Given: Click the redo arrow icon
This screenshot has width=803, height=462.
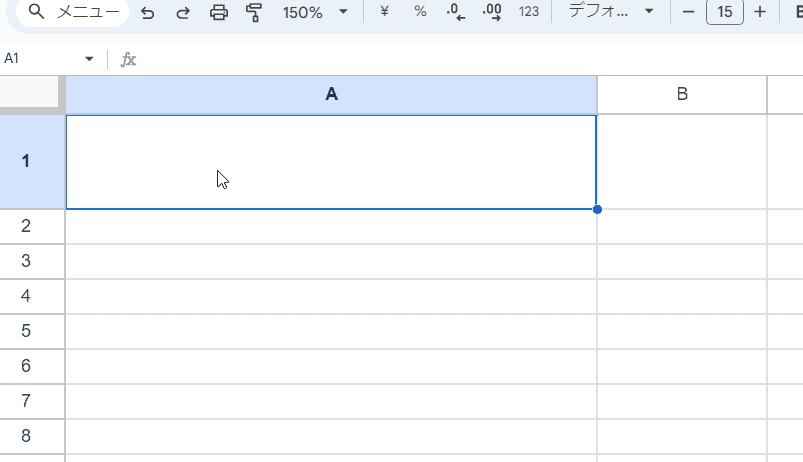Looking at the screenshot, I should pyautogui.click(x=183, y=13).
